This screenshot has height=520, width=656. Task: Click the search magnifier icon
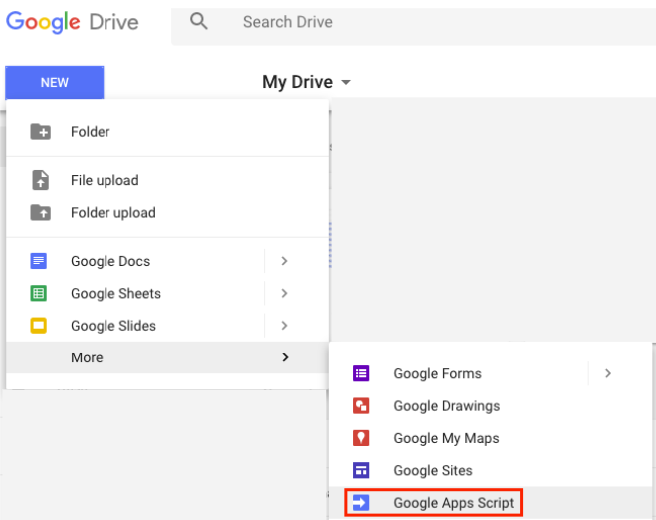[198, 21]
